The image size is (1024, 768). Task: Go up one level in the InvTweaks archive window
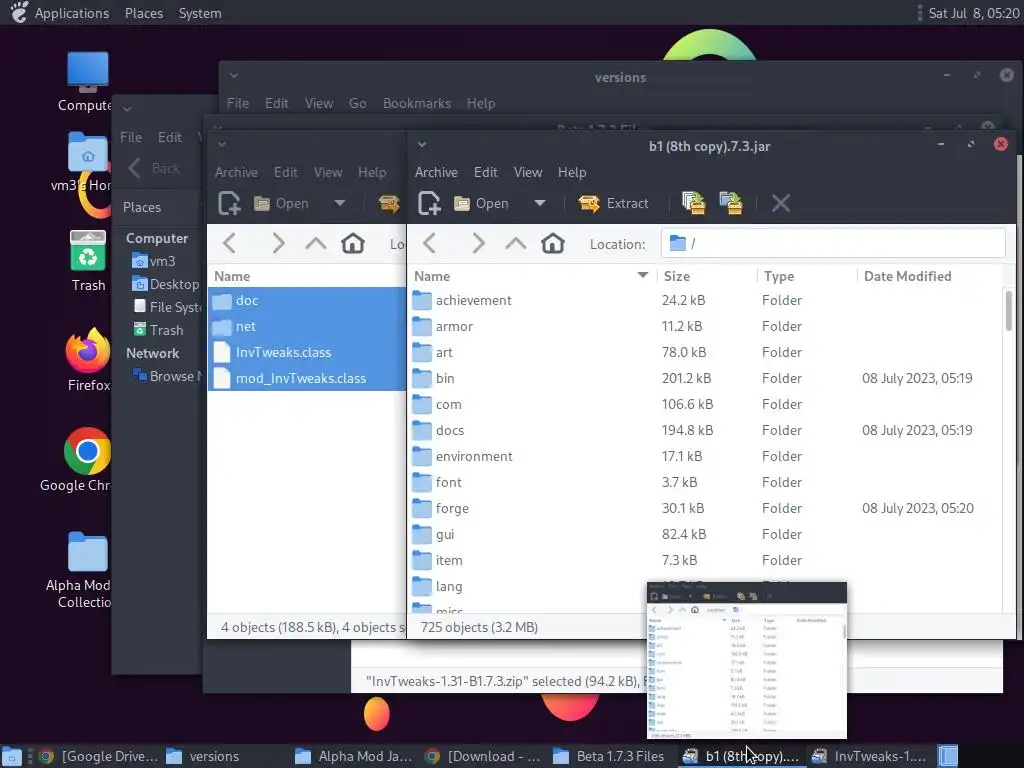[x=315, y=244]
